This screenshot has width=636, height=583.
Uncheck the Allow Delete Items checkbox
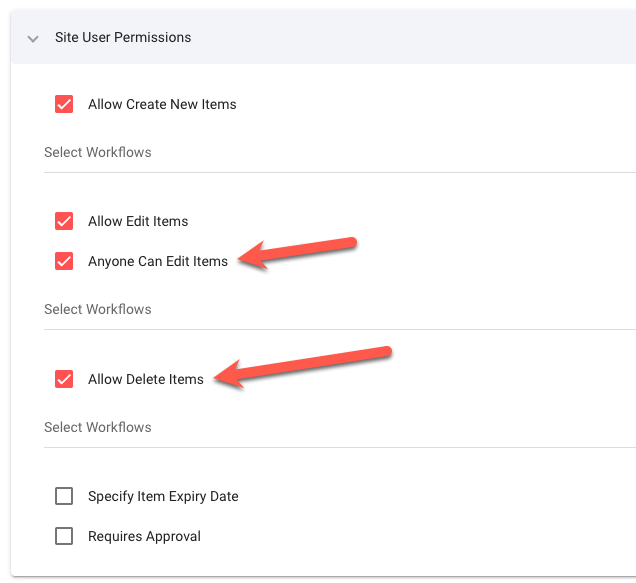[x=64, y=379]
